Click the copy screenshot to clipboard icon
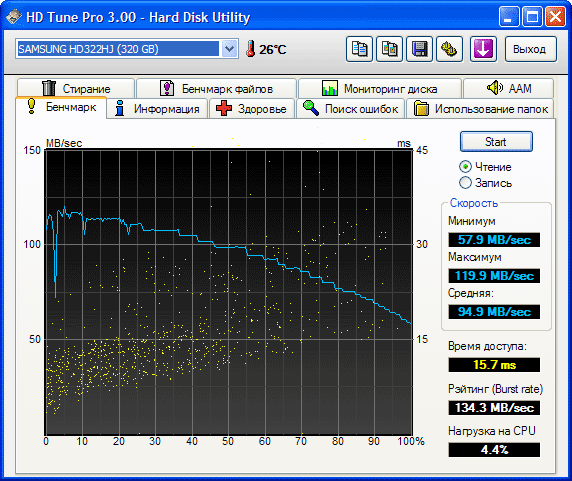This screenshot has height=481, width=572. [x=389, y=49]
